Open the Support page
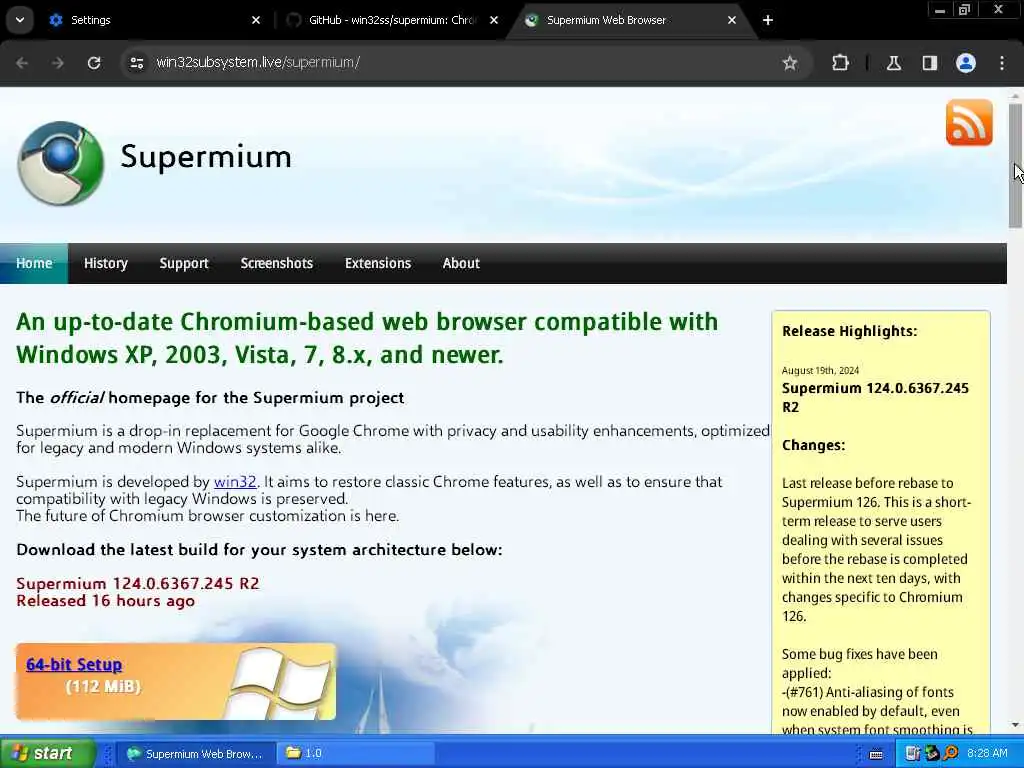This screenshot has height=768, width=1024. (184, 263)
